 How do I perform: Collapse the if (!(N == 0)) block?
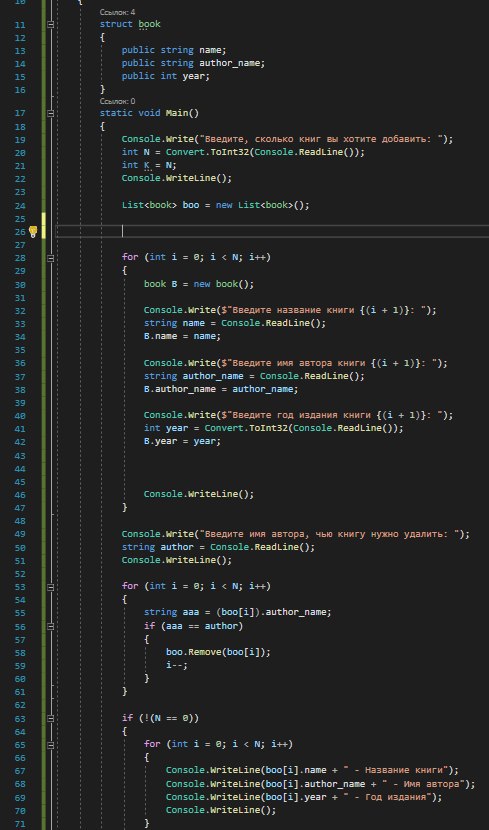tap(51, 719)
